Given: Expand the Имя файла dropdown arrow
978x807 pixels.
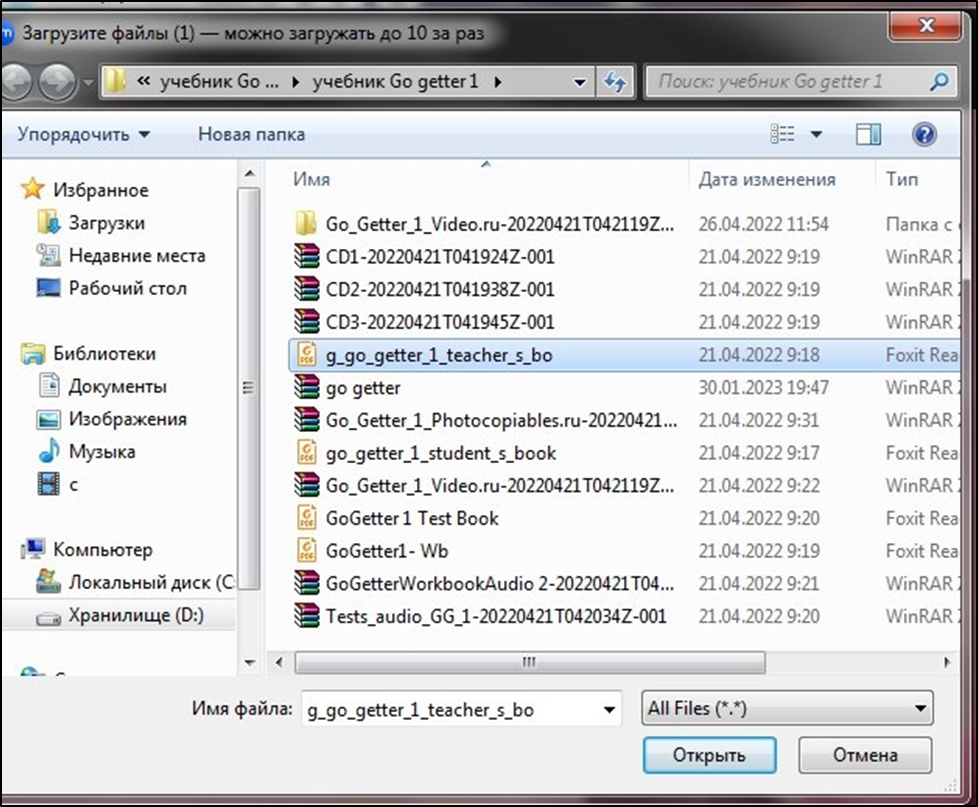Looking at the screenshot, I should tap(609, 709).
